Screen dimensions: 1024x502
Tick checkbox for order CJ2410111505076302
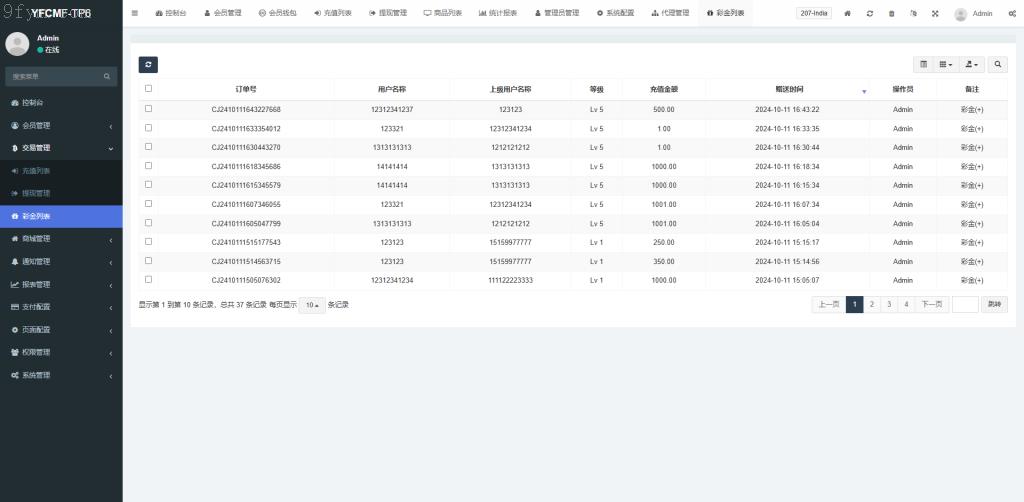[x=149, y=280]
